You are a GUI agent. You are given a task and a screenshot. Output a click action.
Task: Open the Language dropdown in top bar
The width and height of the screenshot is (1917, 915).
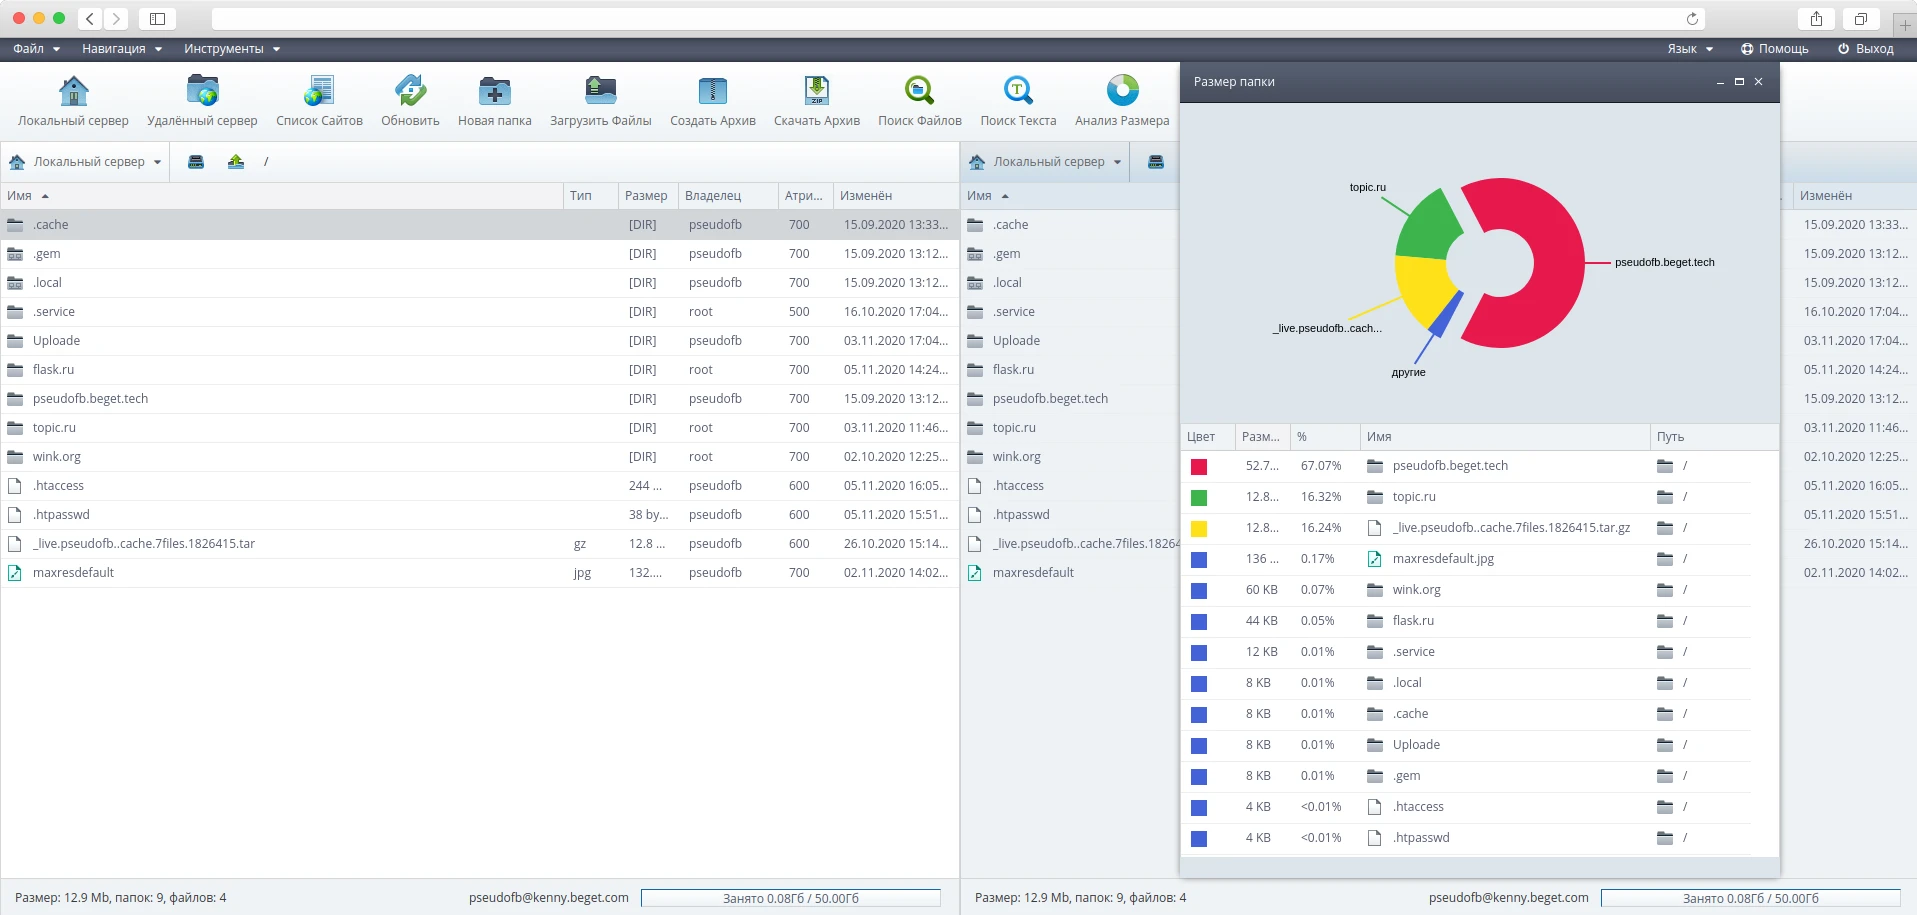[x=1689, y=49]
